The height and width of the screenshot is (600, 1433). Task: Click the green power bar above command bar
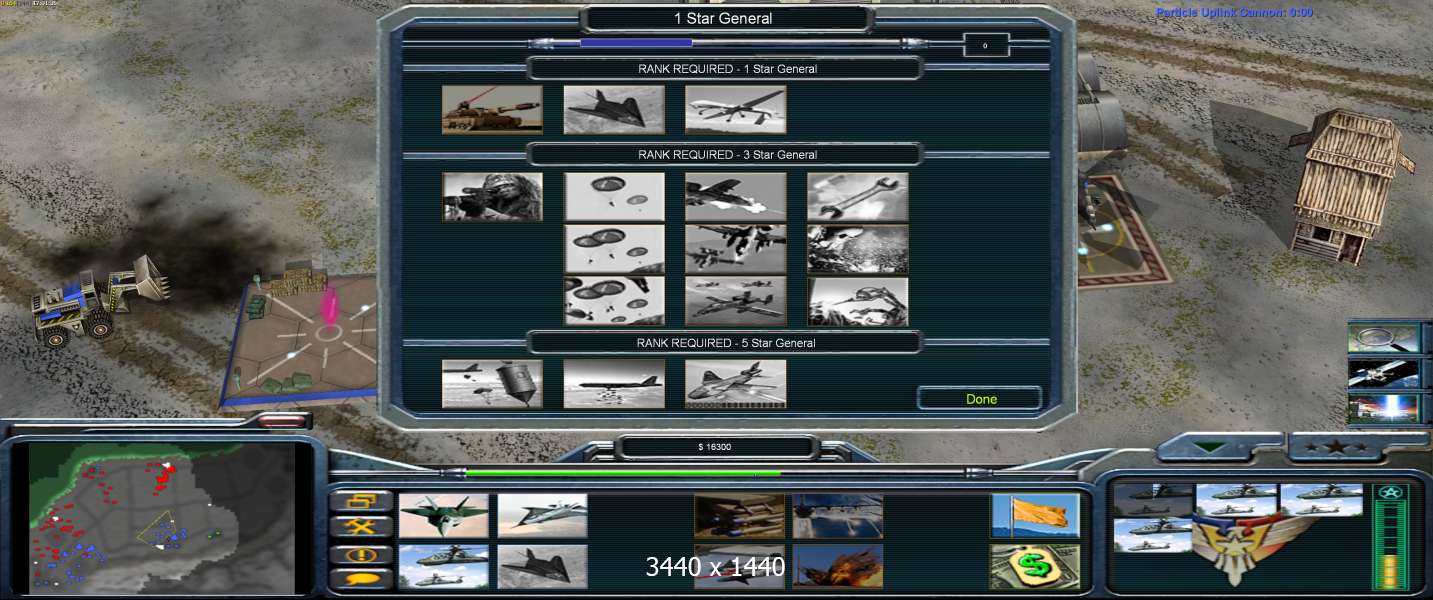pyautogui.click(x=717, y=473)
